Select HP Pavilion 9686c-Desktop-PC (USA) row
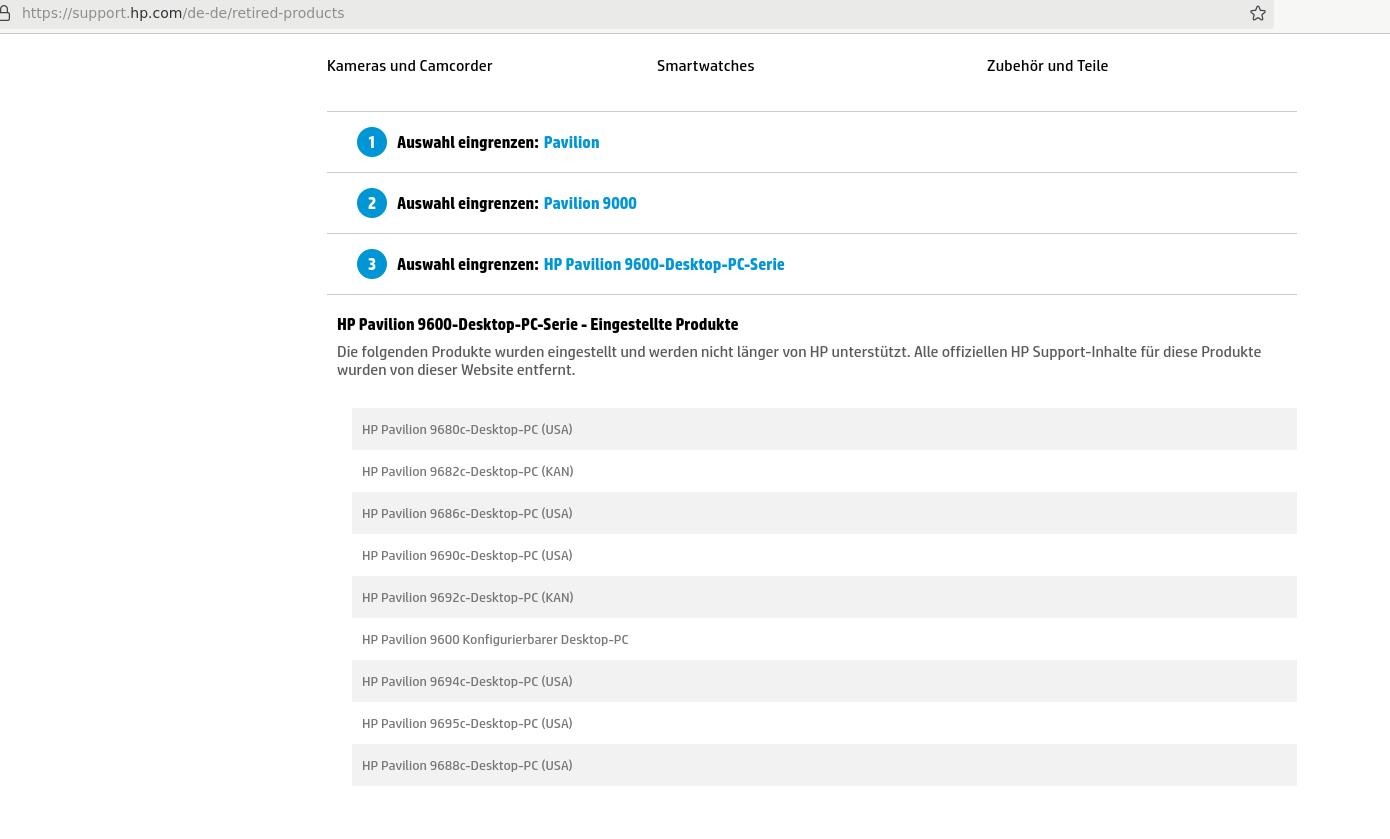This screenshot has width=1390, height=839. pyautogui.click(x=824, y=513)
